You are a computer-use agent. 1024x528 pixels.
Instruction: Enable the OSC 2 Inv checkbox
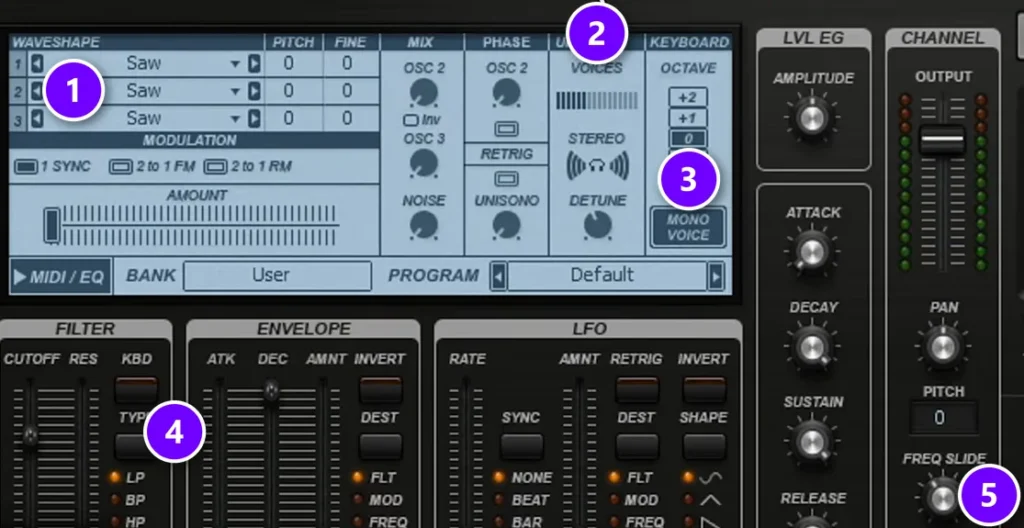[x=411, y=120]
